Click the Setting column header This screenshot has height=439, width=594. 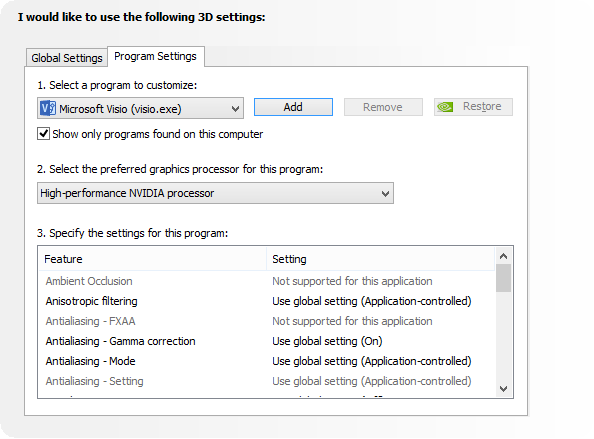381,259
